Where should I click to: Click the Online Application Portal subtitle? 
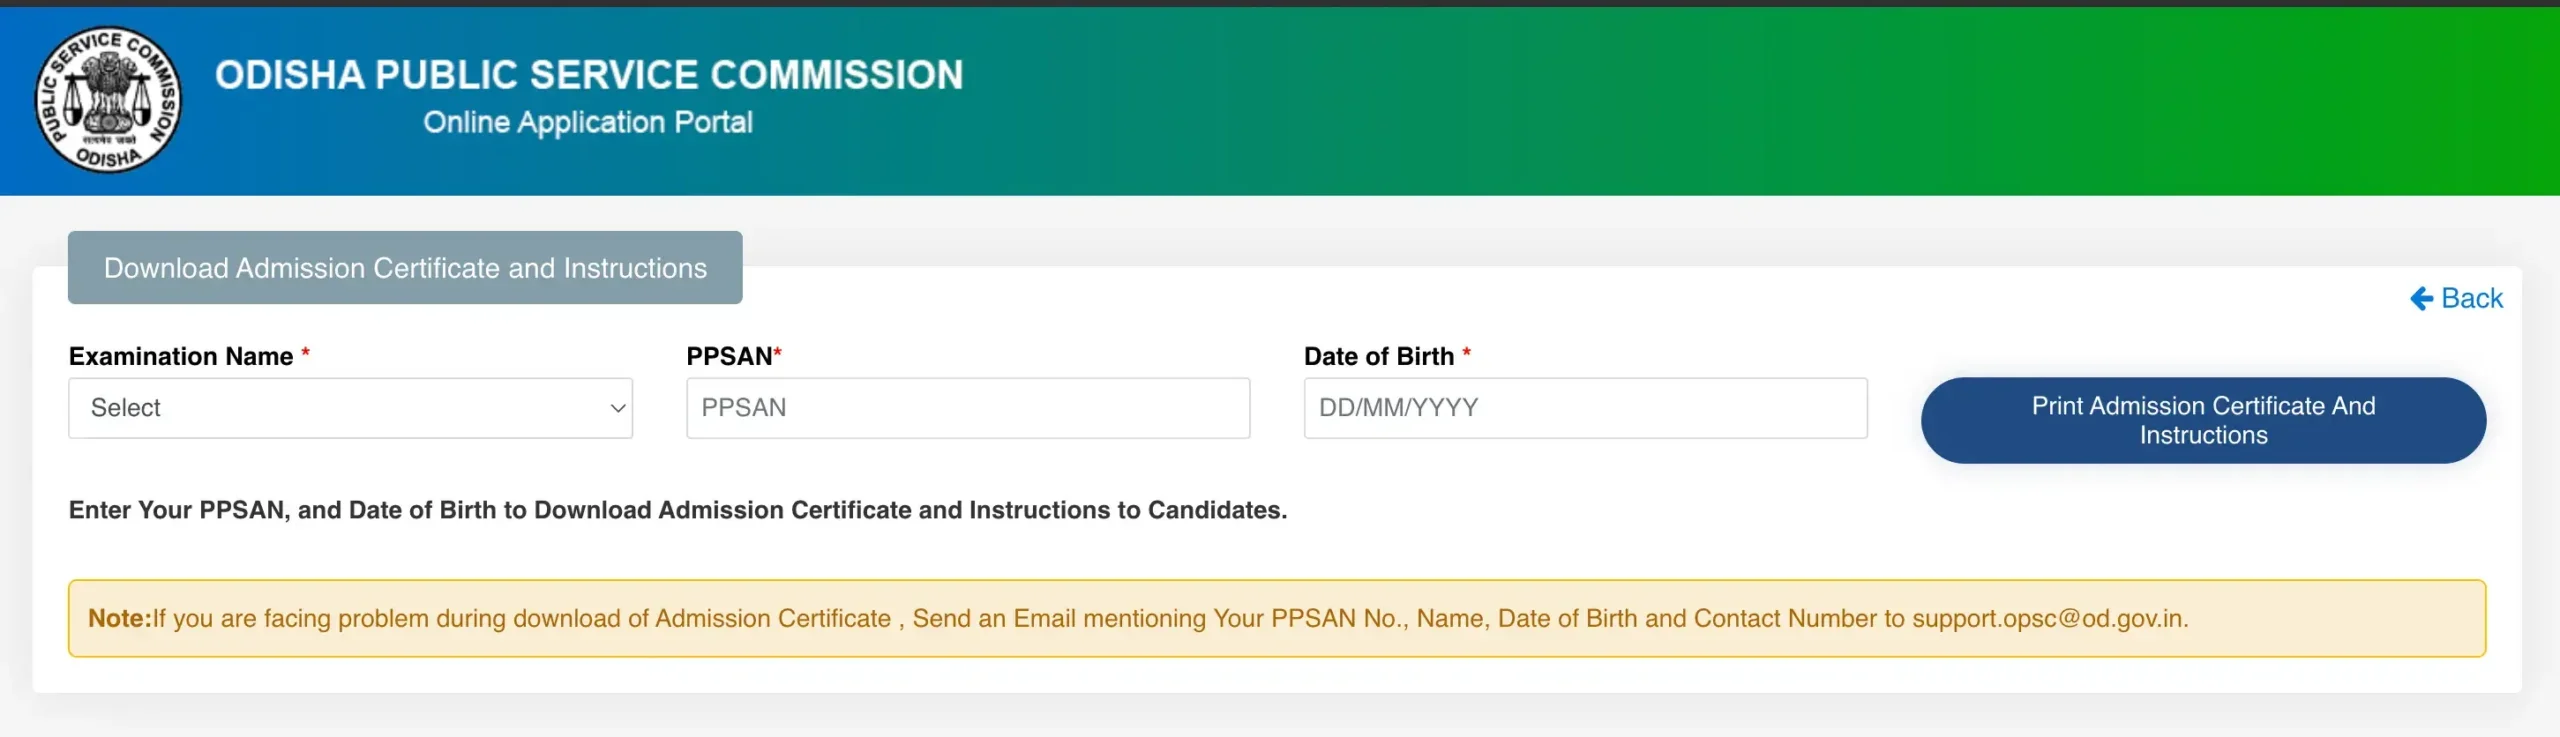point(588,122)
